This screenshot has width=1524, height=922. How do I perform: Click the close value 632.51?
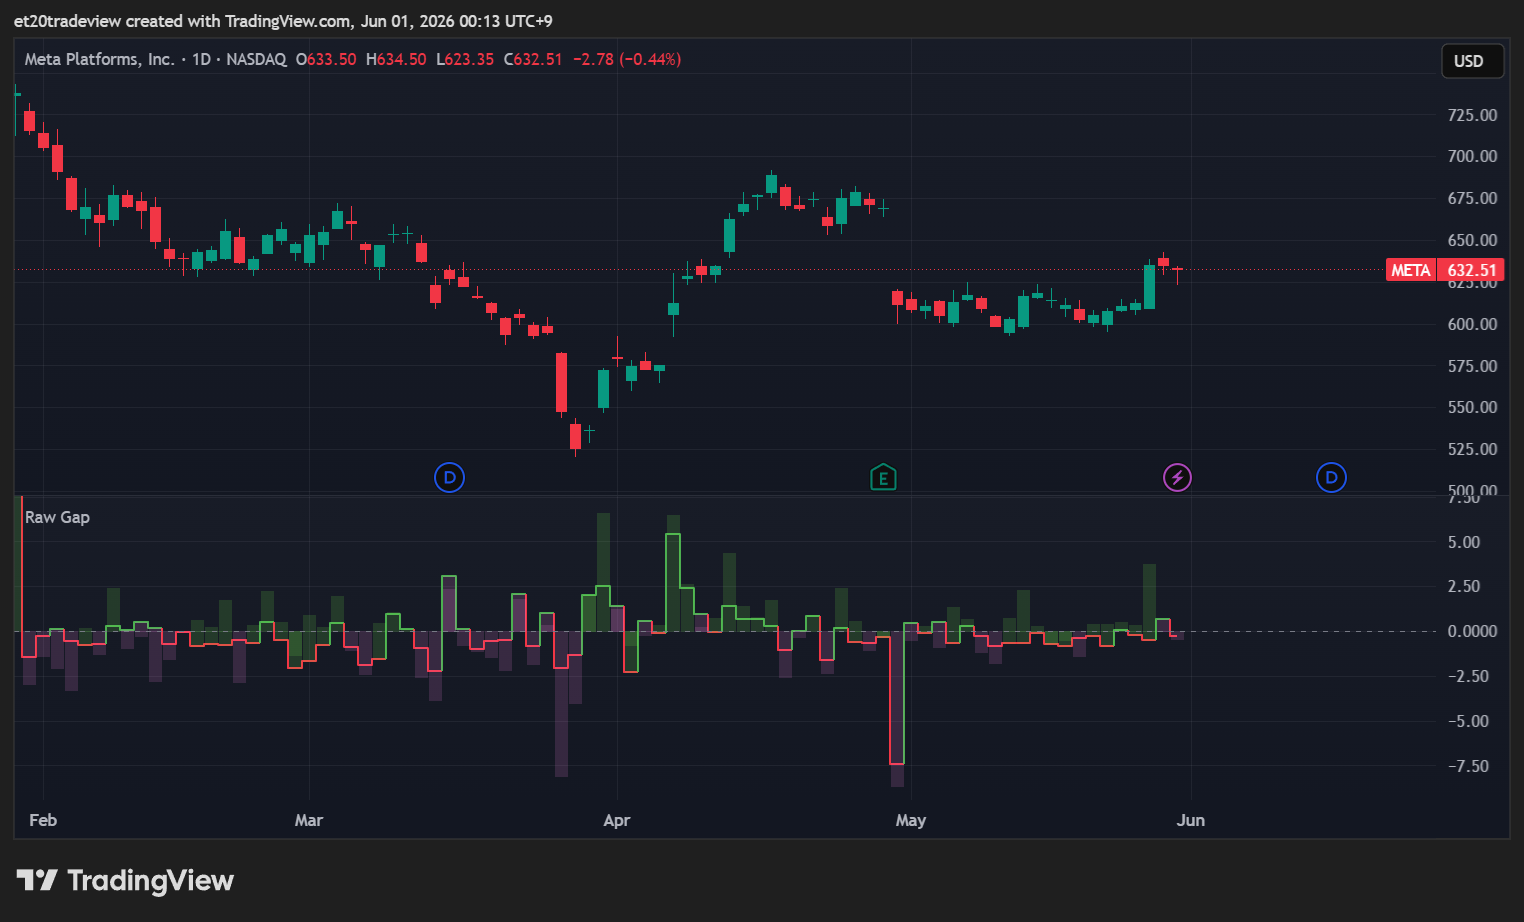[538, 59]
